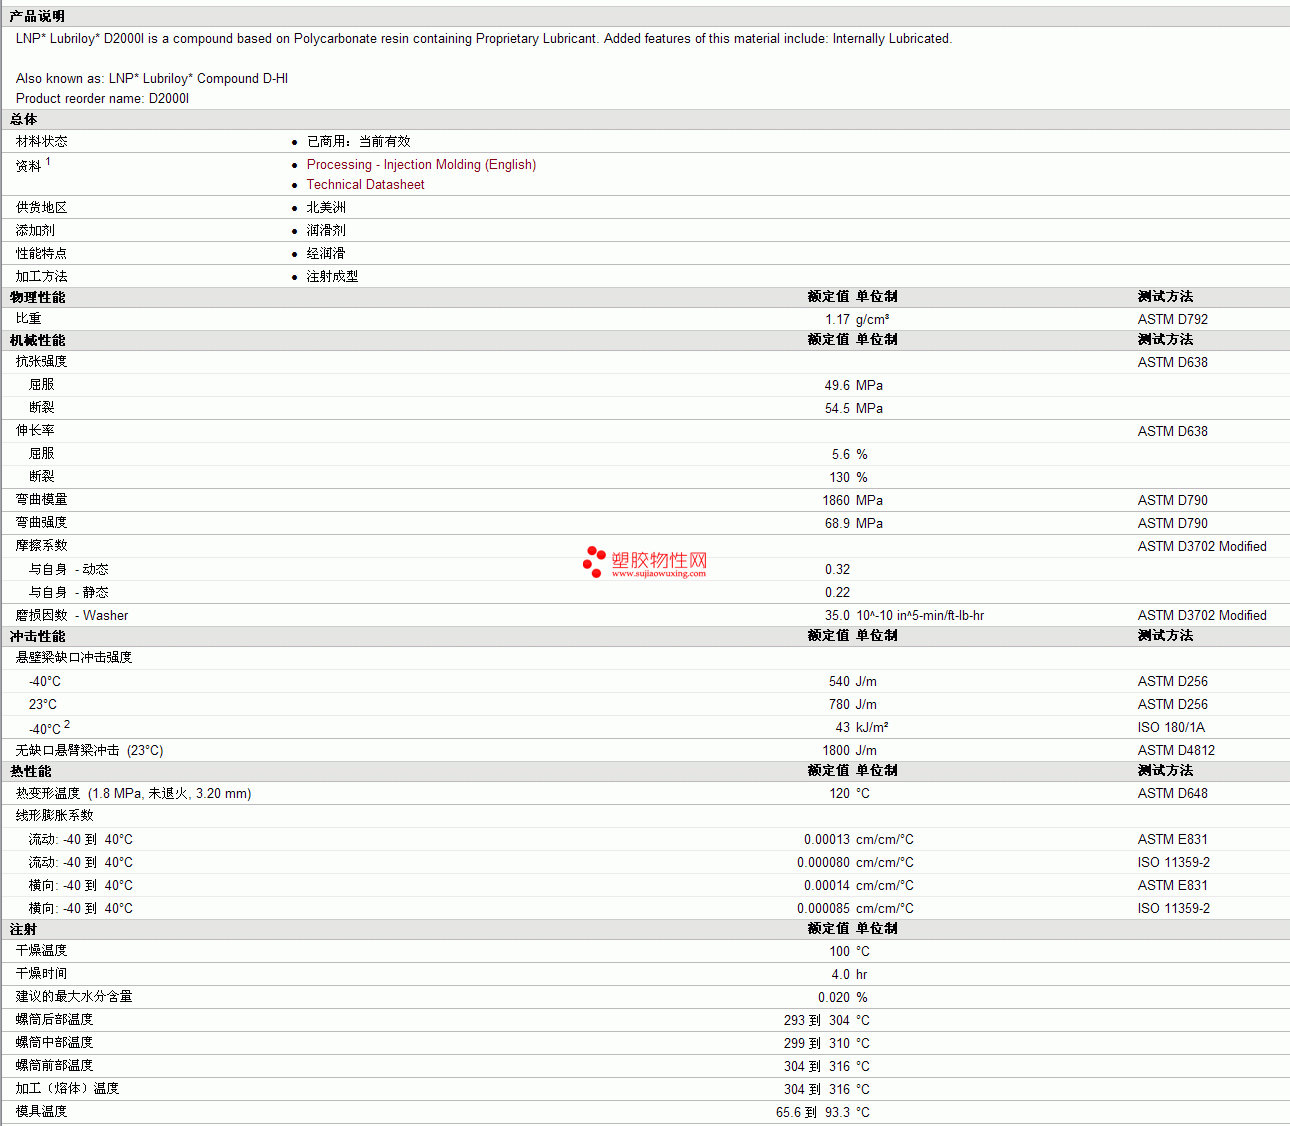The width and height of the screenshot is (1290, 1126).
Task: Select the 130 % elongation at break value
Action: (846, 478)
